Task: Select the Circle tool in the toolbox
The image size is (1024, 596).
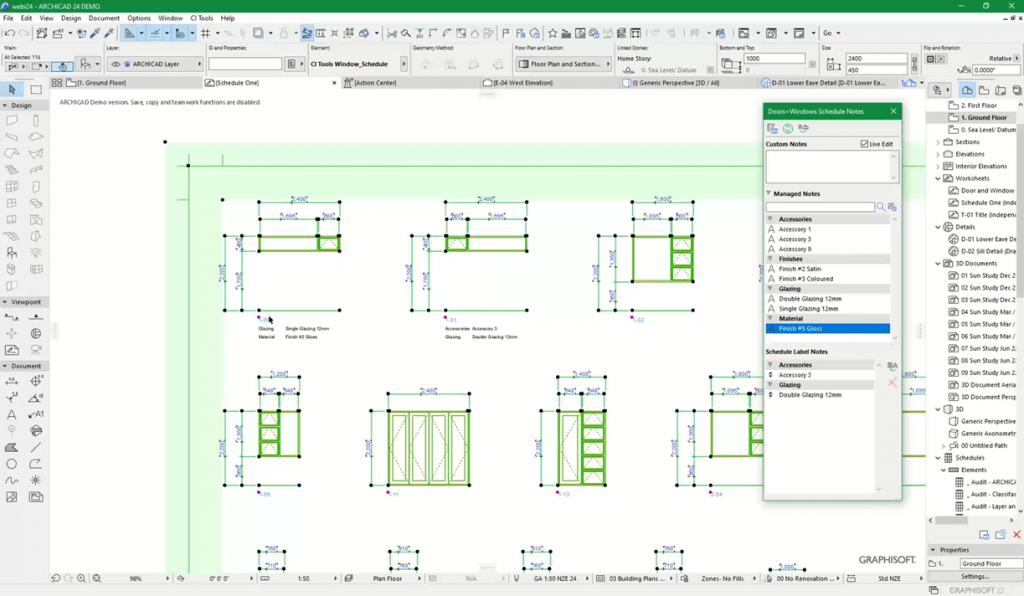Action: point(12,464)
